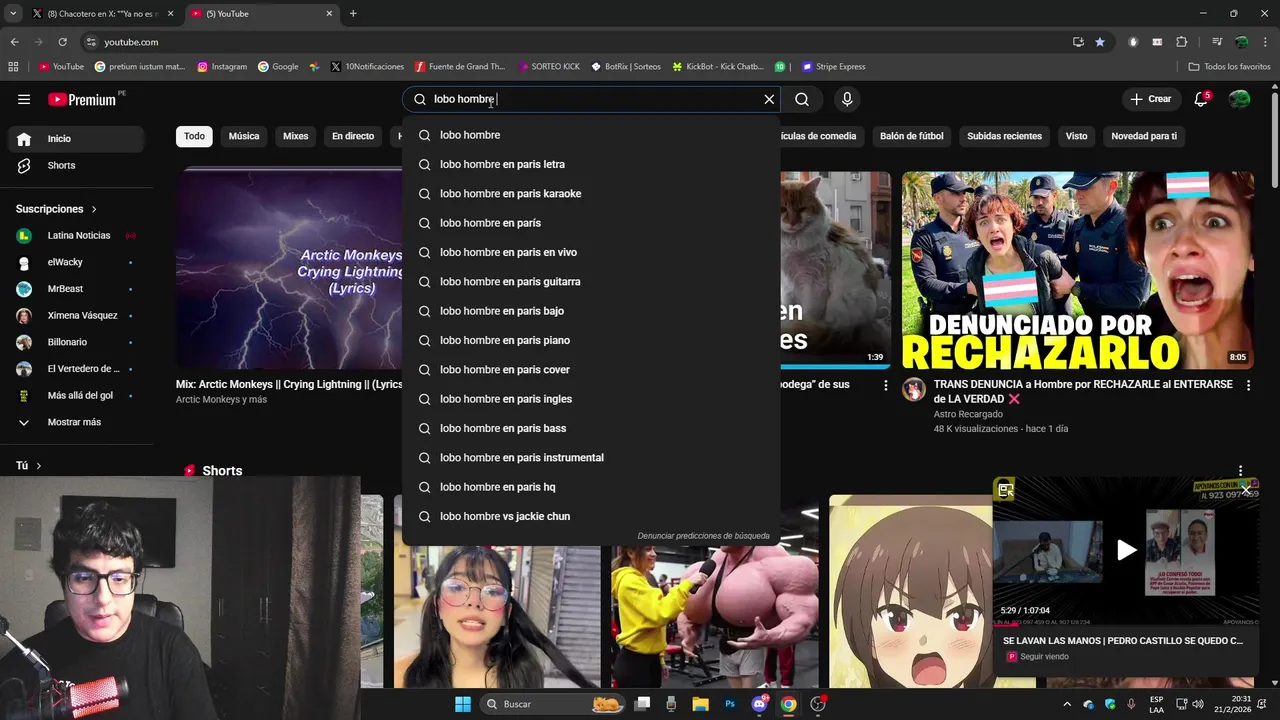
Task: Expand miniplayer to full page icon
Action: click(x=1006, y=489)
